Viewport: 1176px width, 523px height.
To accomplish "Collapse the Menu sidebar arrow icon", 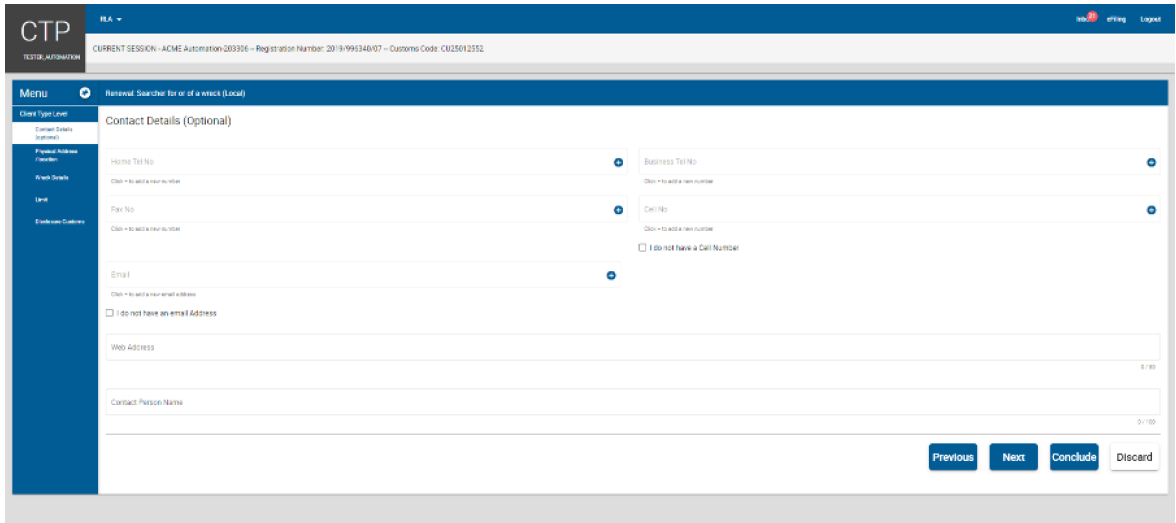I will [85, 93].
